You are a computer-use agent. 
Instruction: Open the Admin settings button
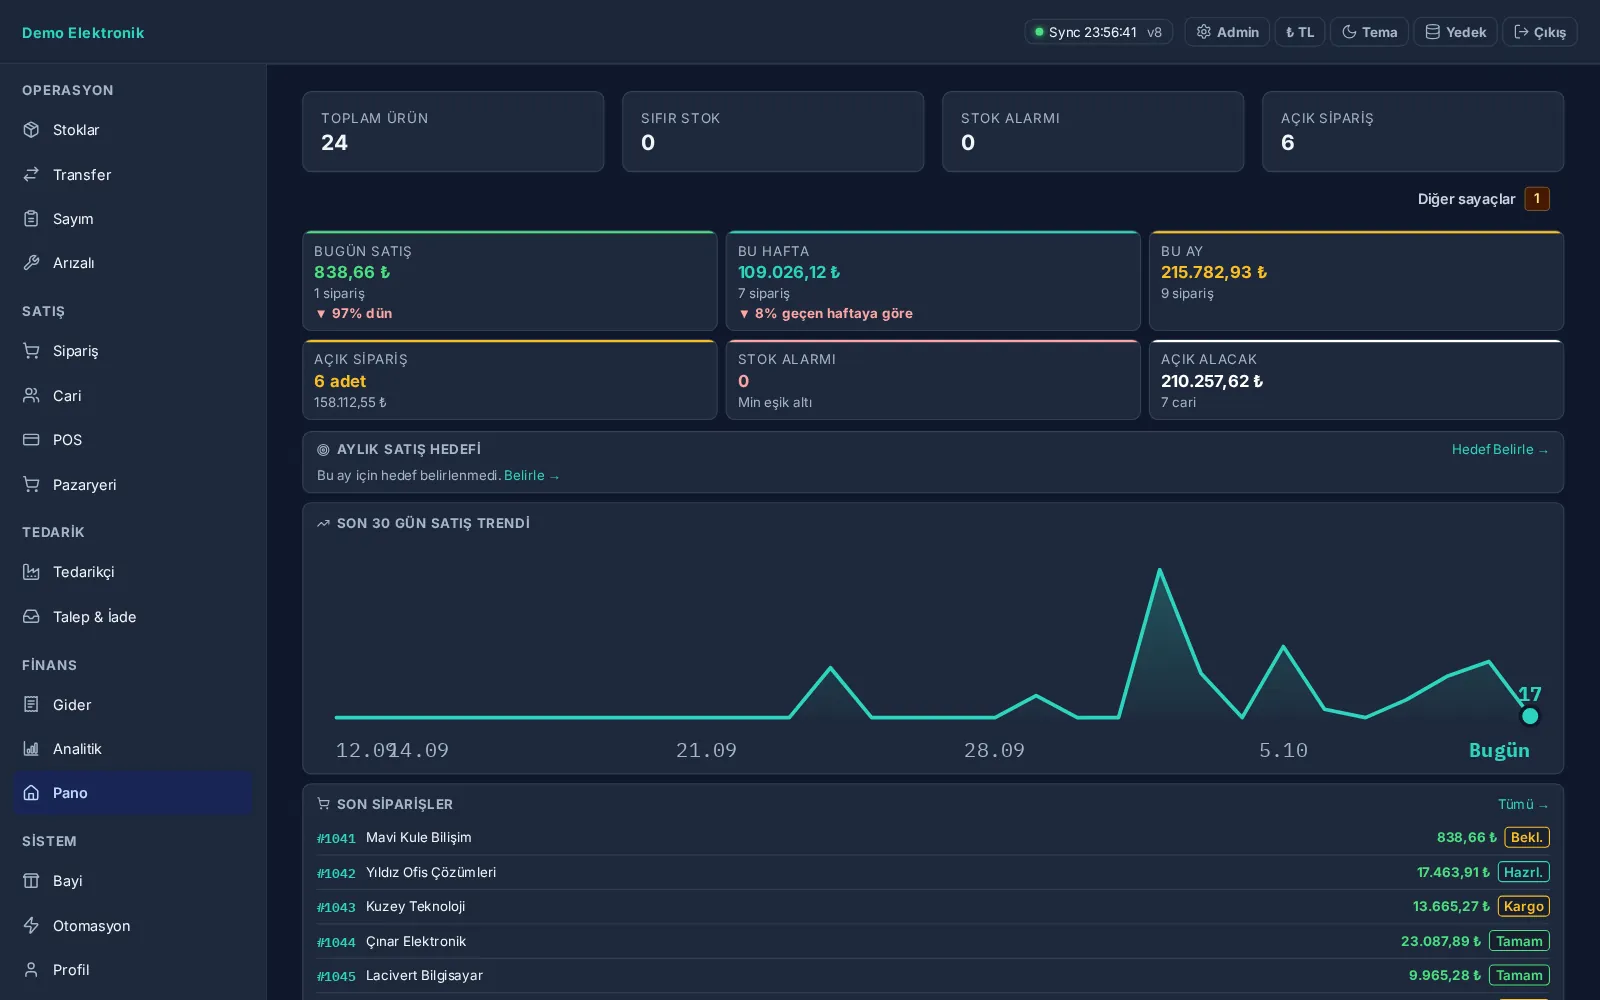(x=1227, y=32)
